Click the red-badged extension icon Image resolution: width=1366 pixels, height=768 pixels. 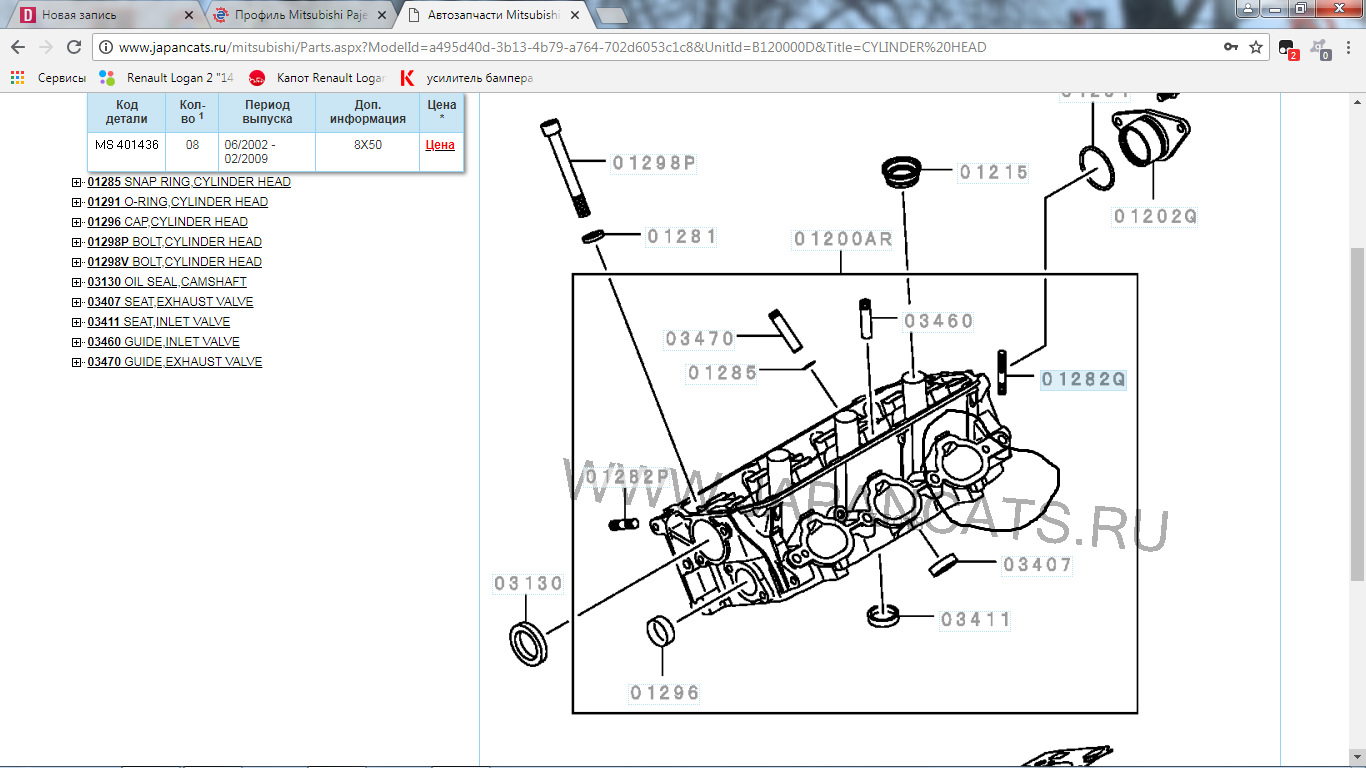(1288, 48)
